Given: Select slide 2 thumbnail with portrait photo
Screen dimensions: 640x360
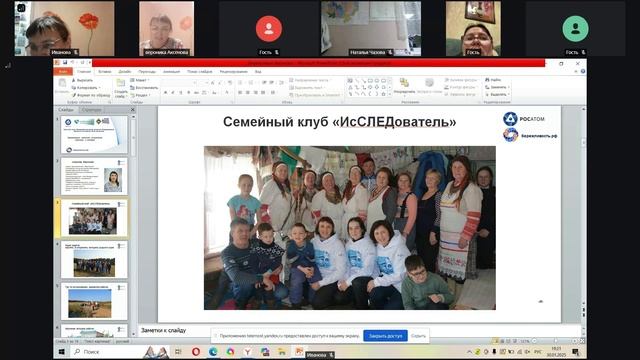Looking at the screenshot, I should (x=94, y=176).
